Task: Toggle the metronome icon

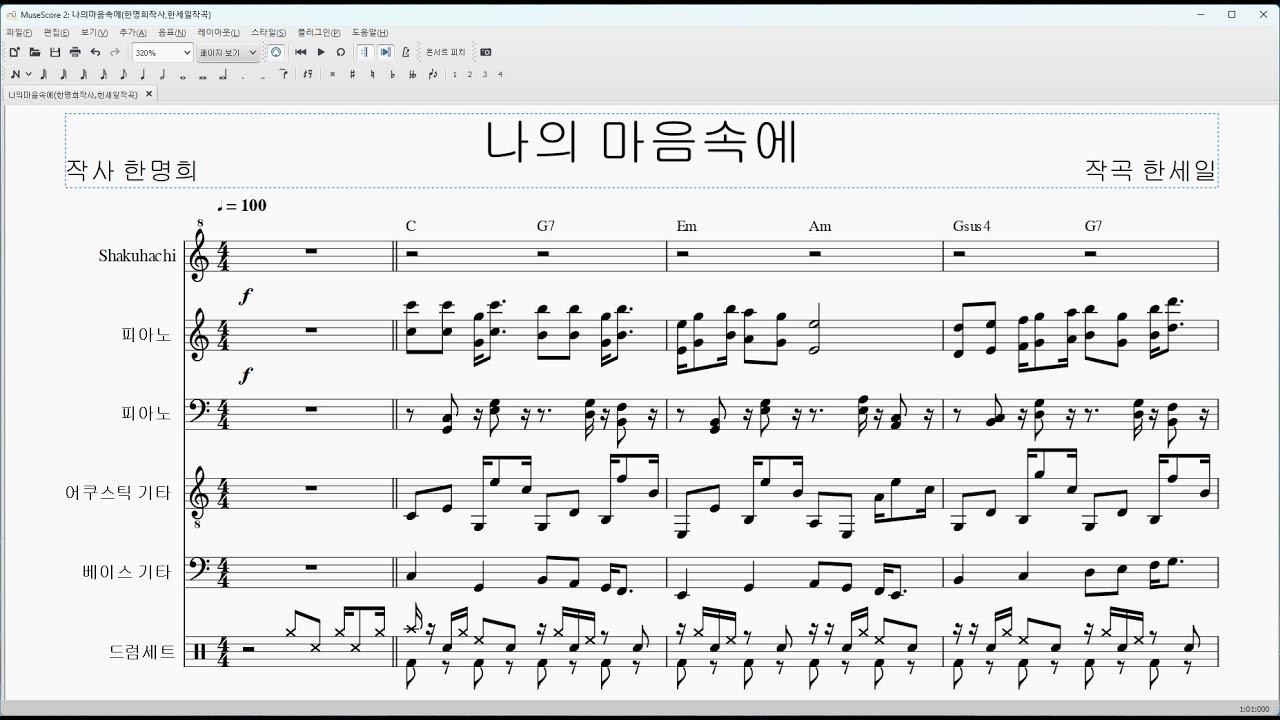Action: [x=405, y=52]
